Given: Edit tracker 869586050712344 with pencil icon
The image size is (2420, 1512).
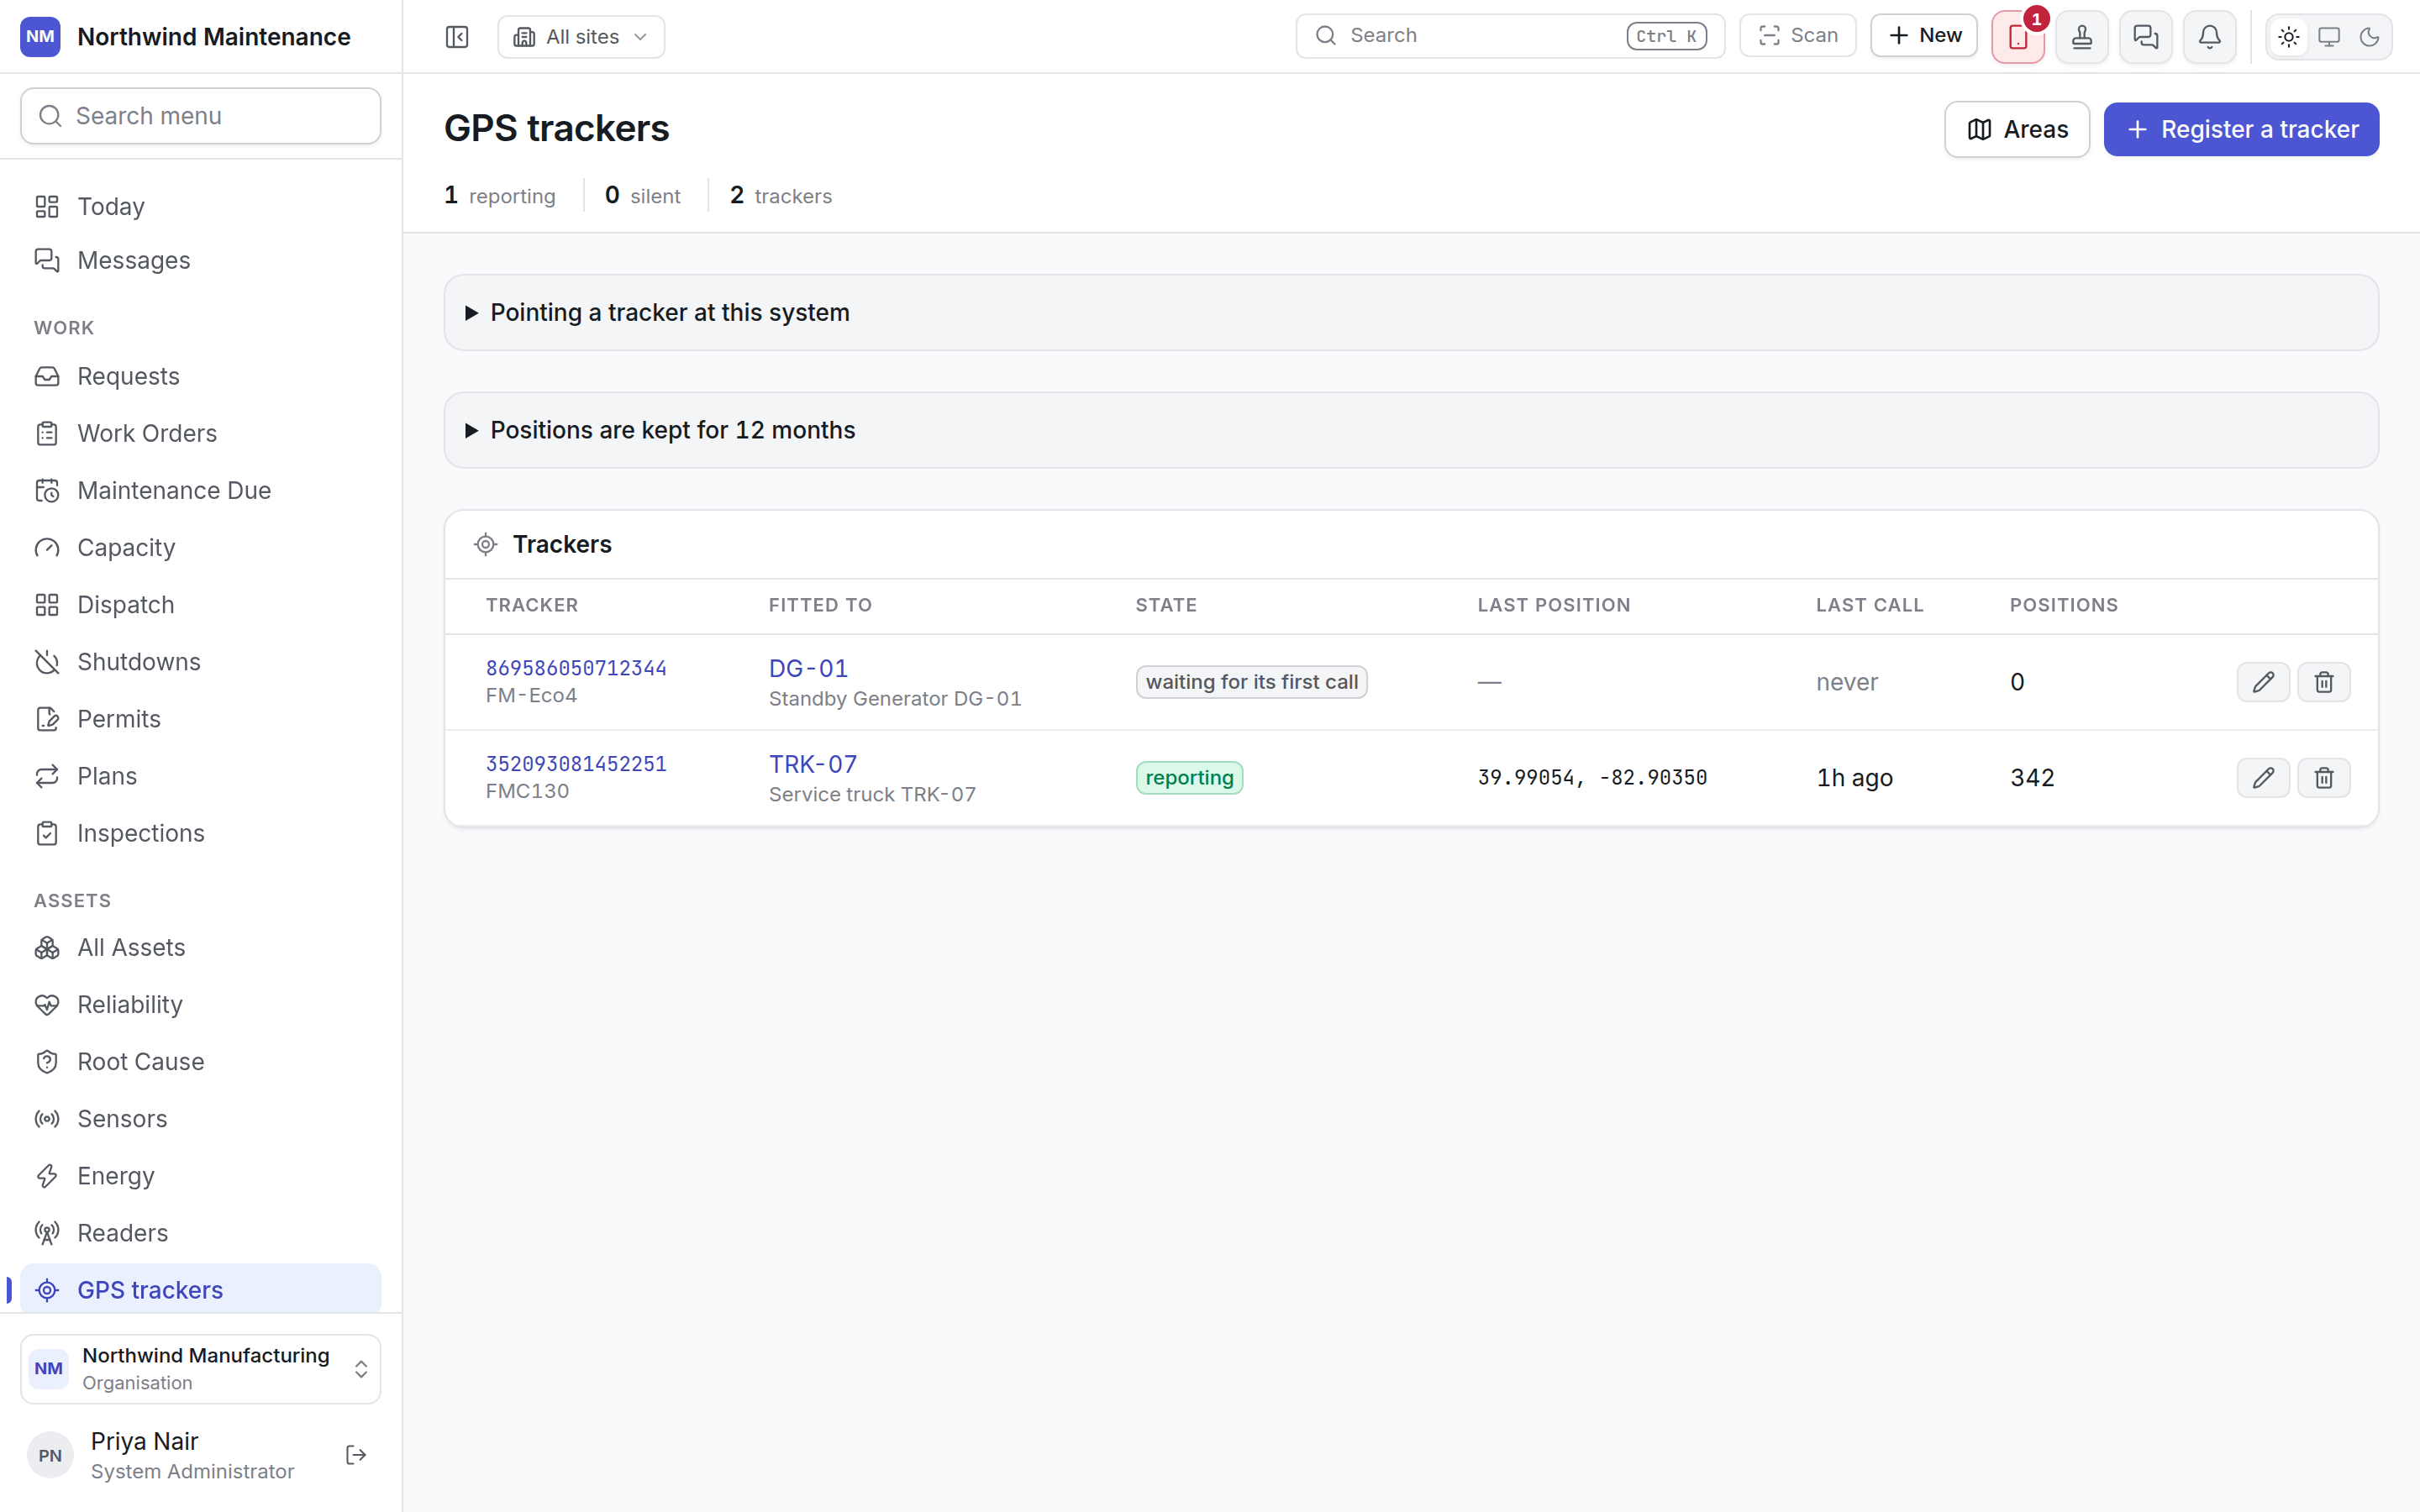Looking at the screenshot, I should [x=2263, y=682].
